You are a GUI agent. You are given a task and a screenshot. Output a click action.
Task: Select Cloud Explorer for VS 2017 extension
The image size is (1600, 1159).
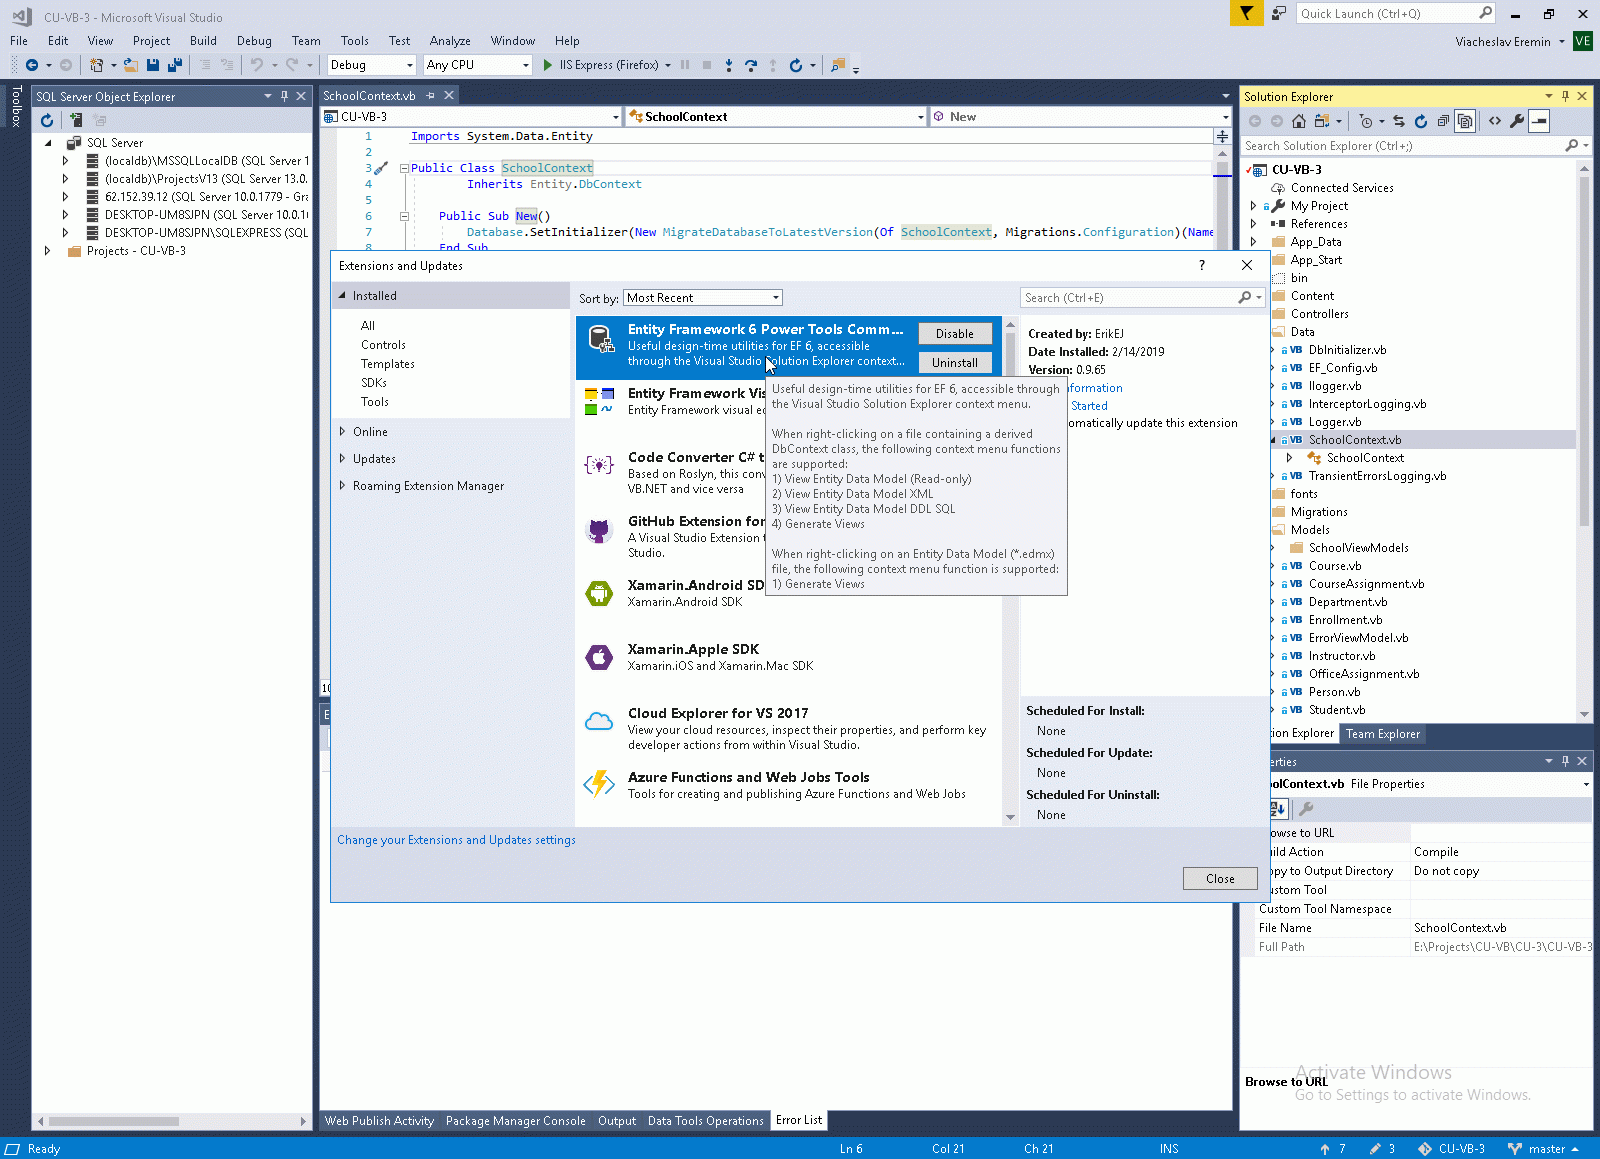(789, 728)
